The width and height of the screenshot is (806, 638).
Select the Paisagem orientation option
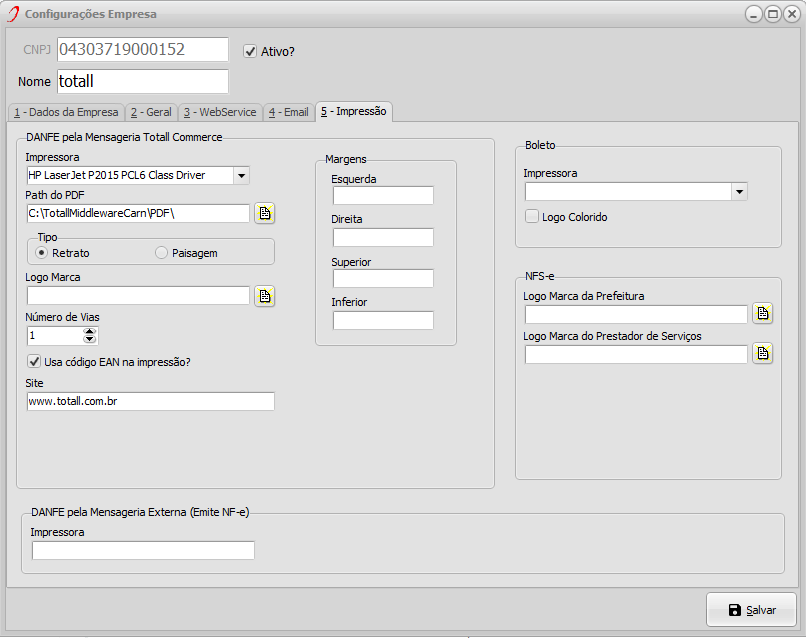[x=162, y=253]
